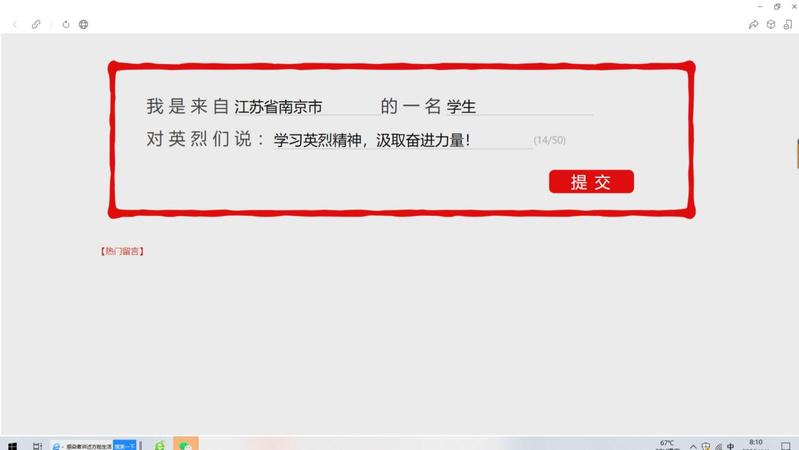Open the green browser icon in the taskbar
The image size is (799, 450).
[160, 445]
